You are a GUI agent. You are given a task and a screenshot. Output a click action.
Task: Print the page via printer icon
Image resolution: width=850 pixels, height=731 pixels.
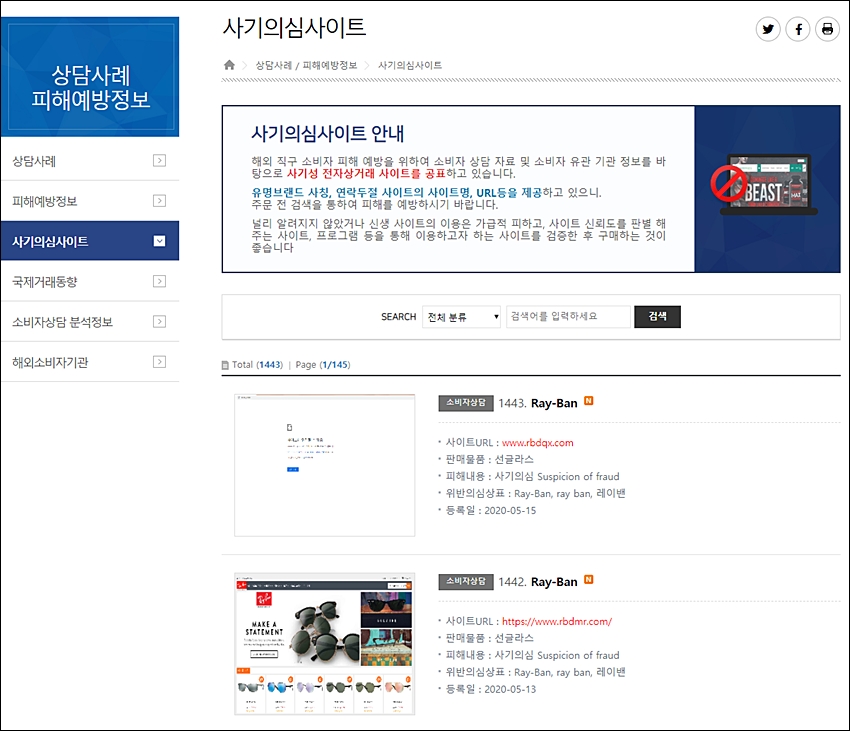tap(827, 29)
